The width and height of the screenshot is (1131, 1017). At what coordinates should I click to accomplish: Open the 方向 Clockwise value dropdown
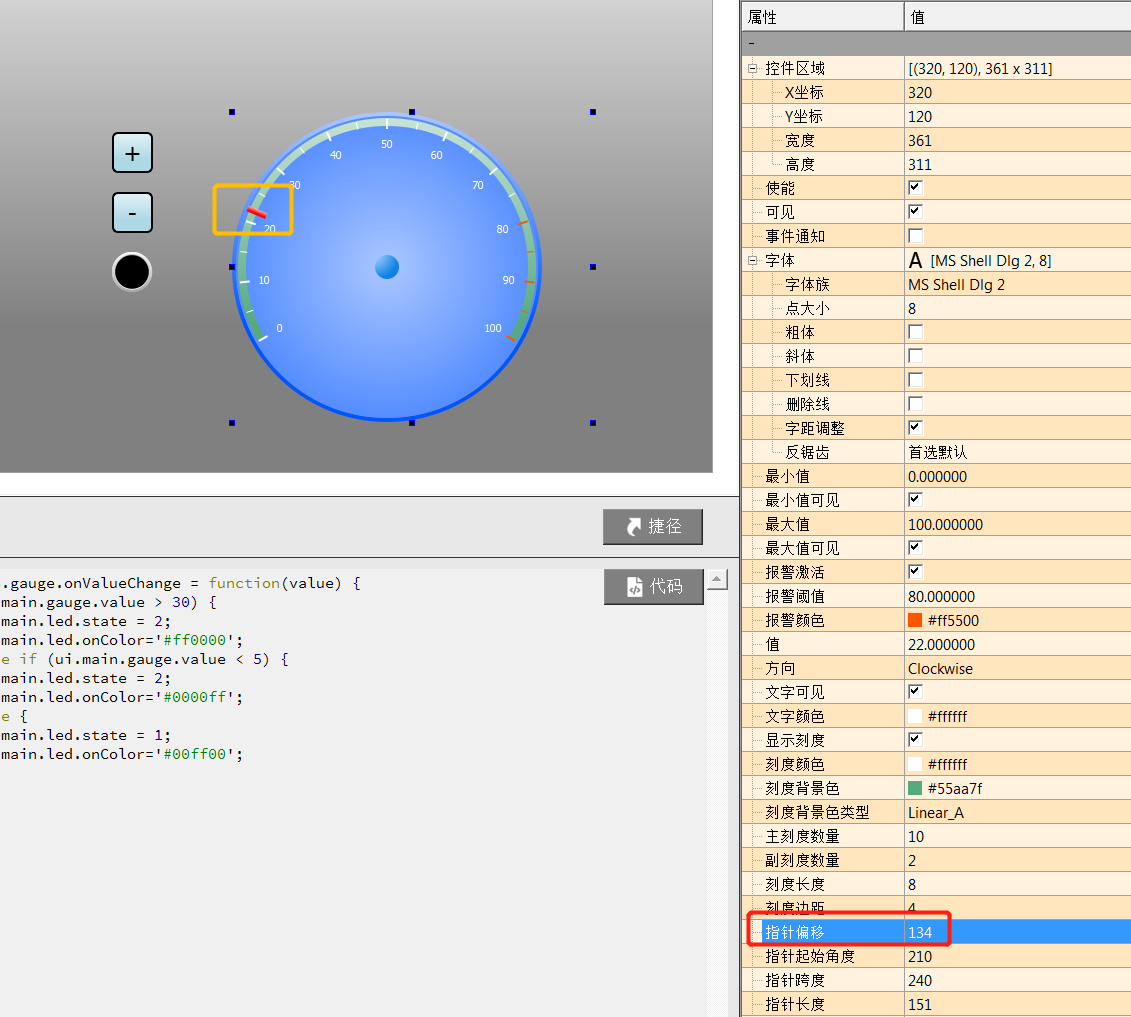pos(1017,669)
